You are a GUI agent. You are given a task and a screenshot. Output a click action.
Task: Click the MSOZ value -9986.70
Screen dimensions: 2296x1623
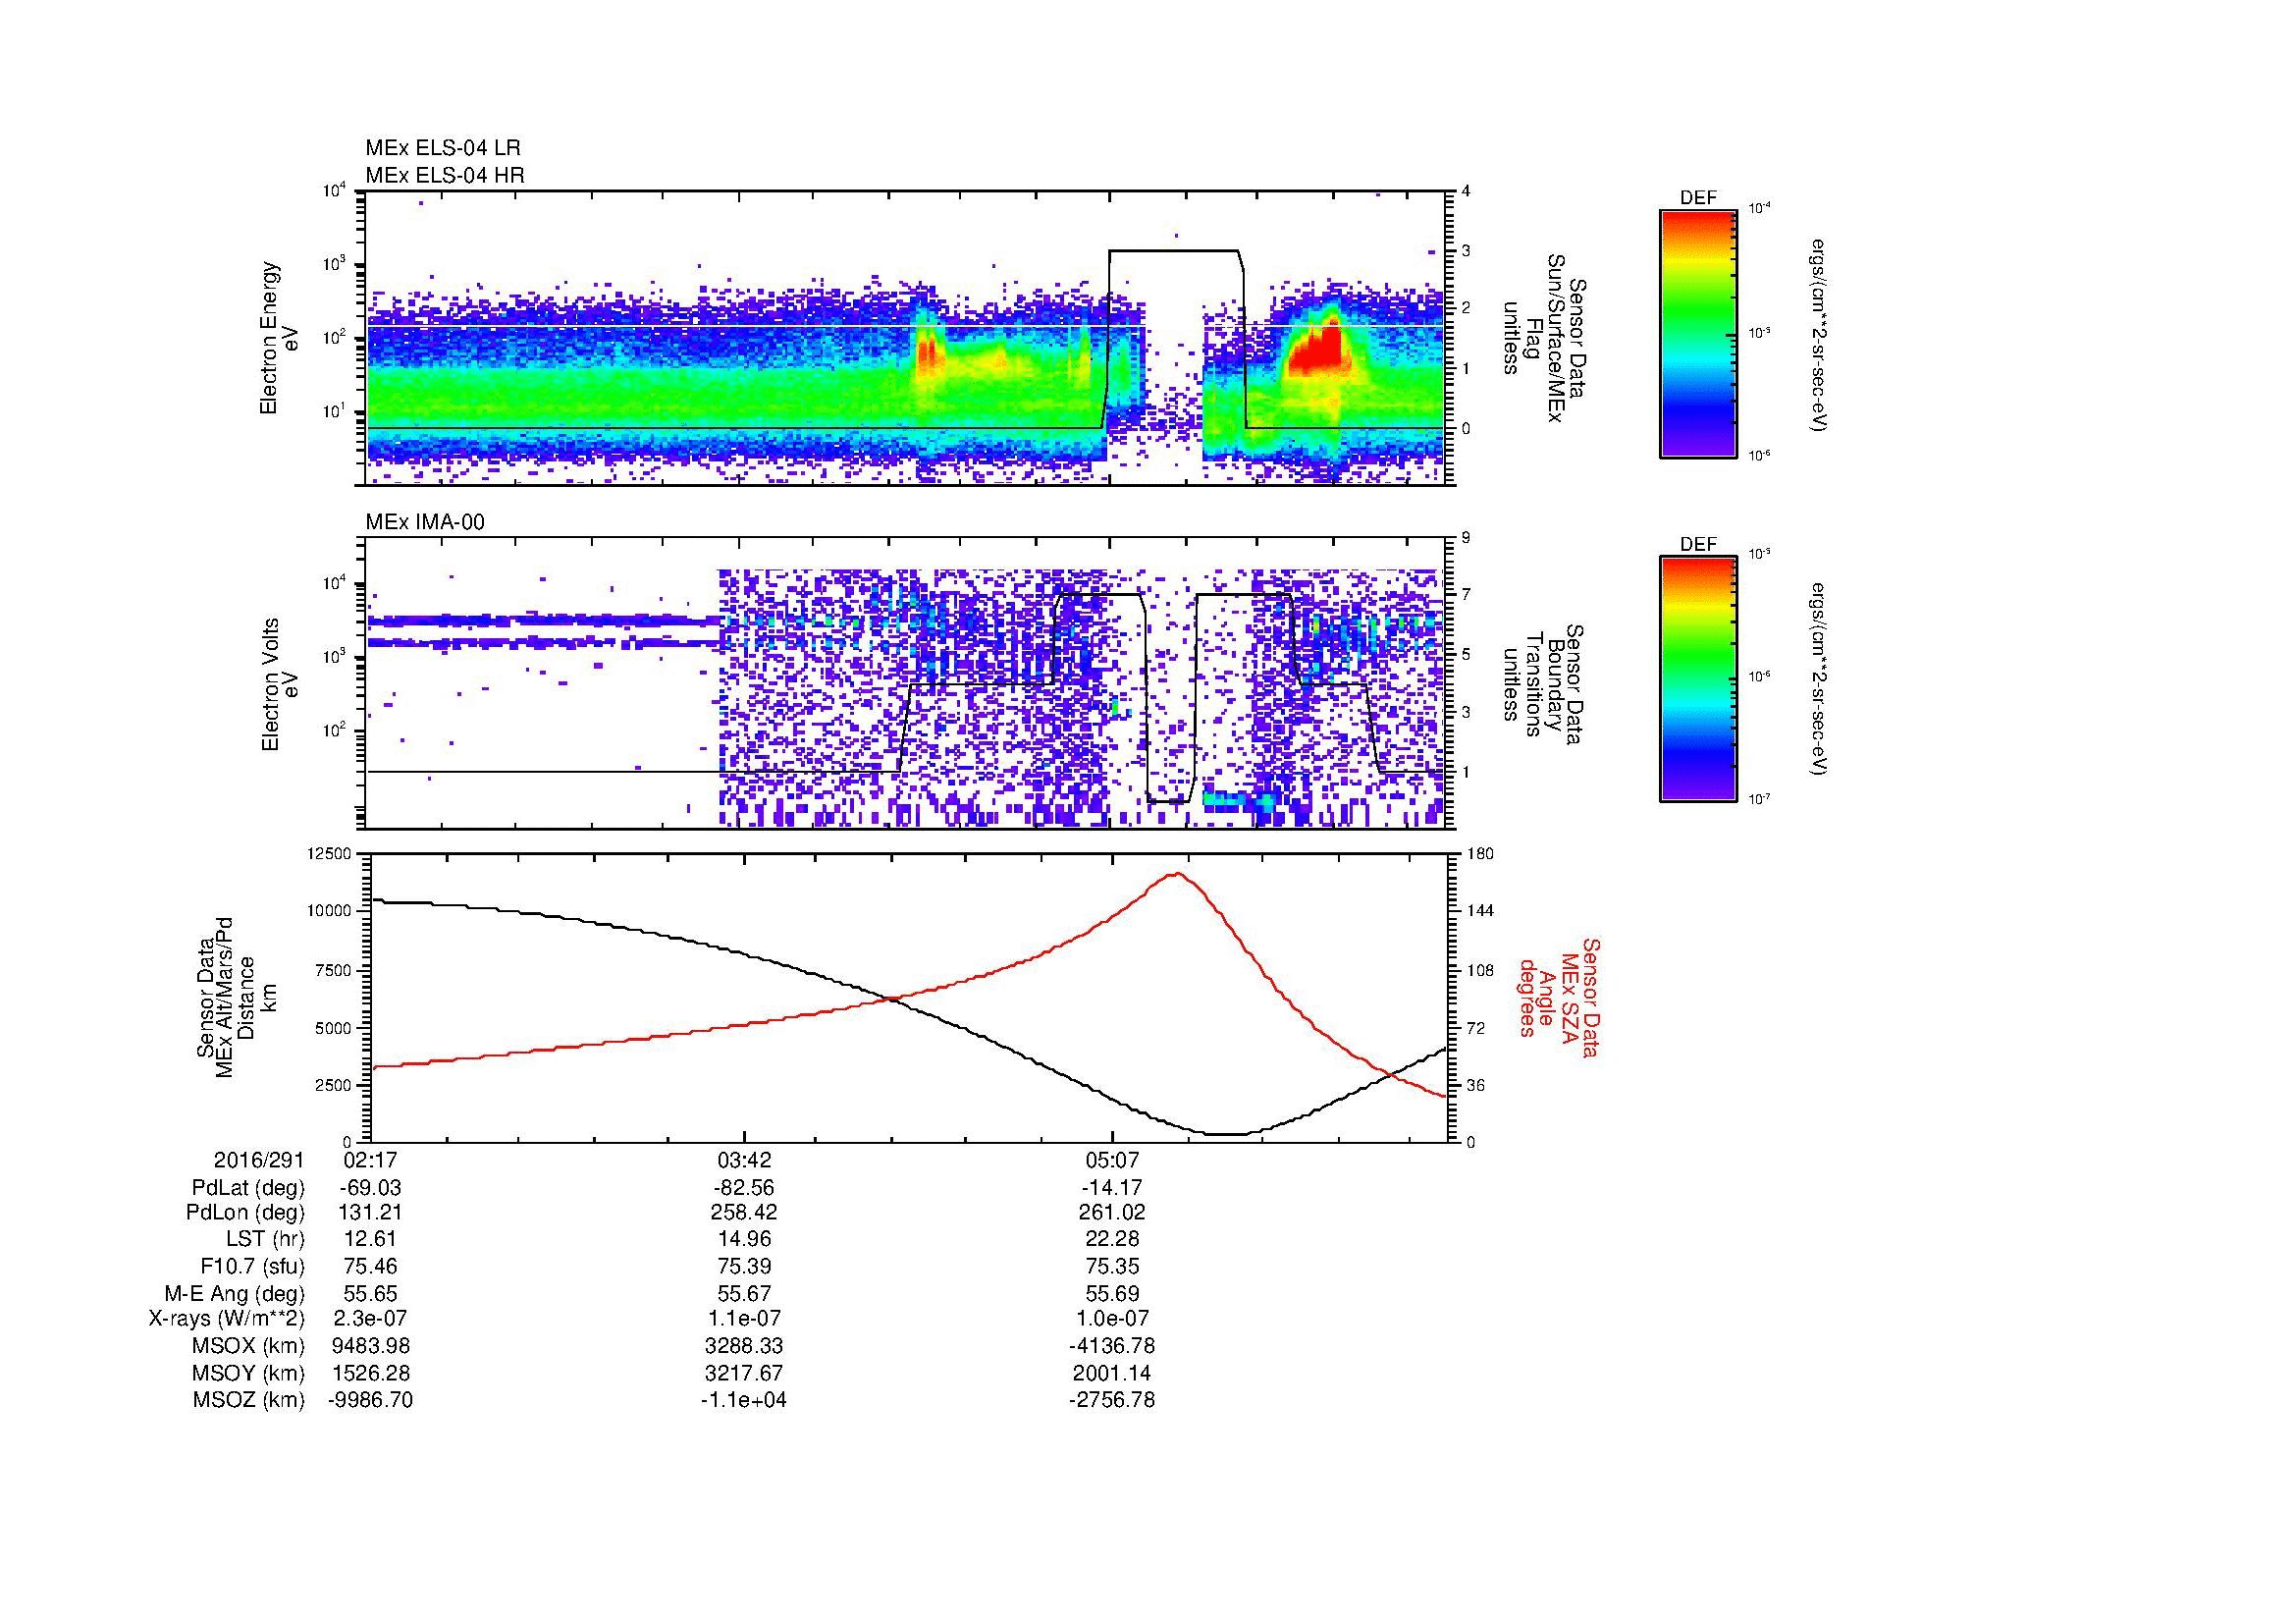tap(371, 1400)
